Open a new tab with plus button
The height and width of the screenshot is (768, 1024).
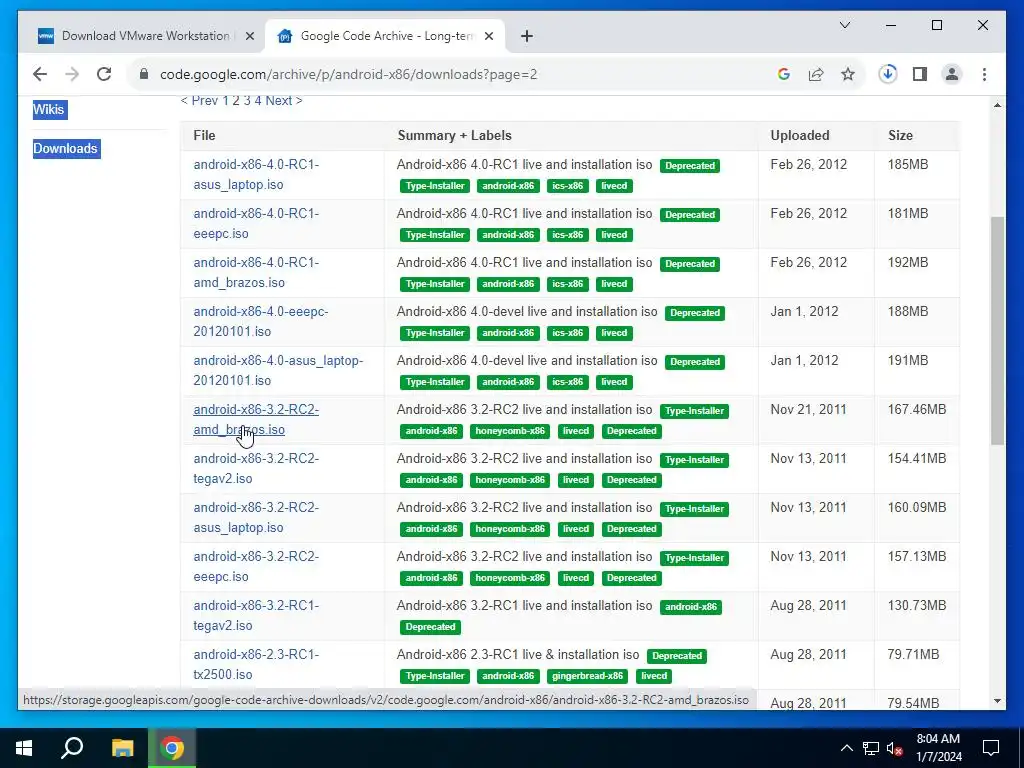coord(527,36)
